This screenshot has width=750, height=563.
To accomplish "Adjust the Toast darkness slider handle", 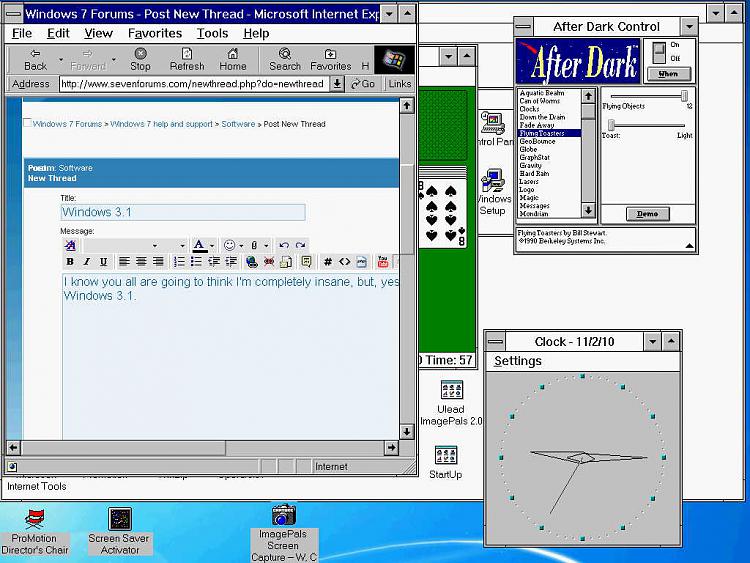I will 611,125.
